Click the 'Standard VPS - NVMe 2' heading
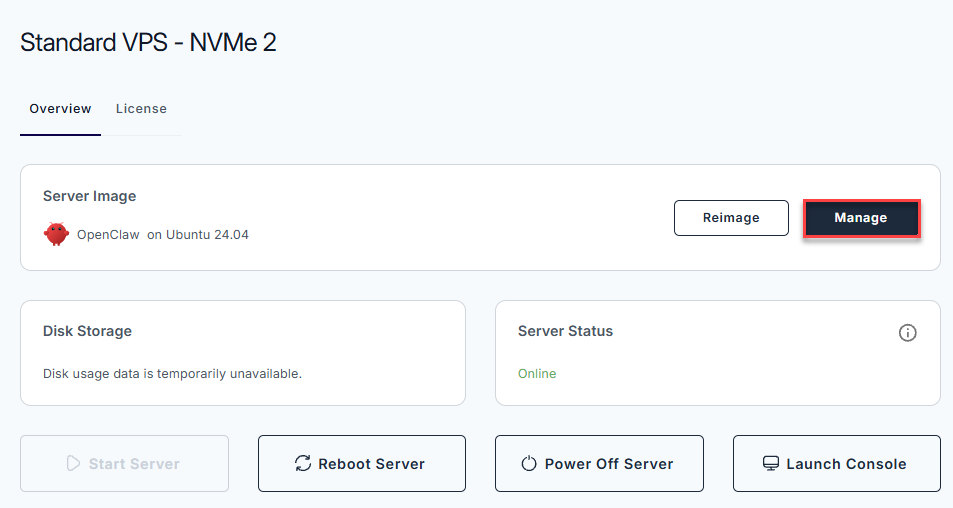Screen dimensions: 953x508 click(148, 43)
